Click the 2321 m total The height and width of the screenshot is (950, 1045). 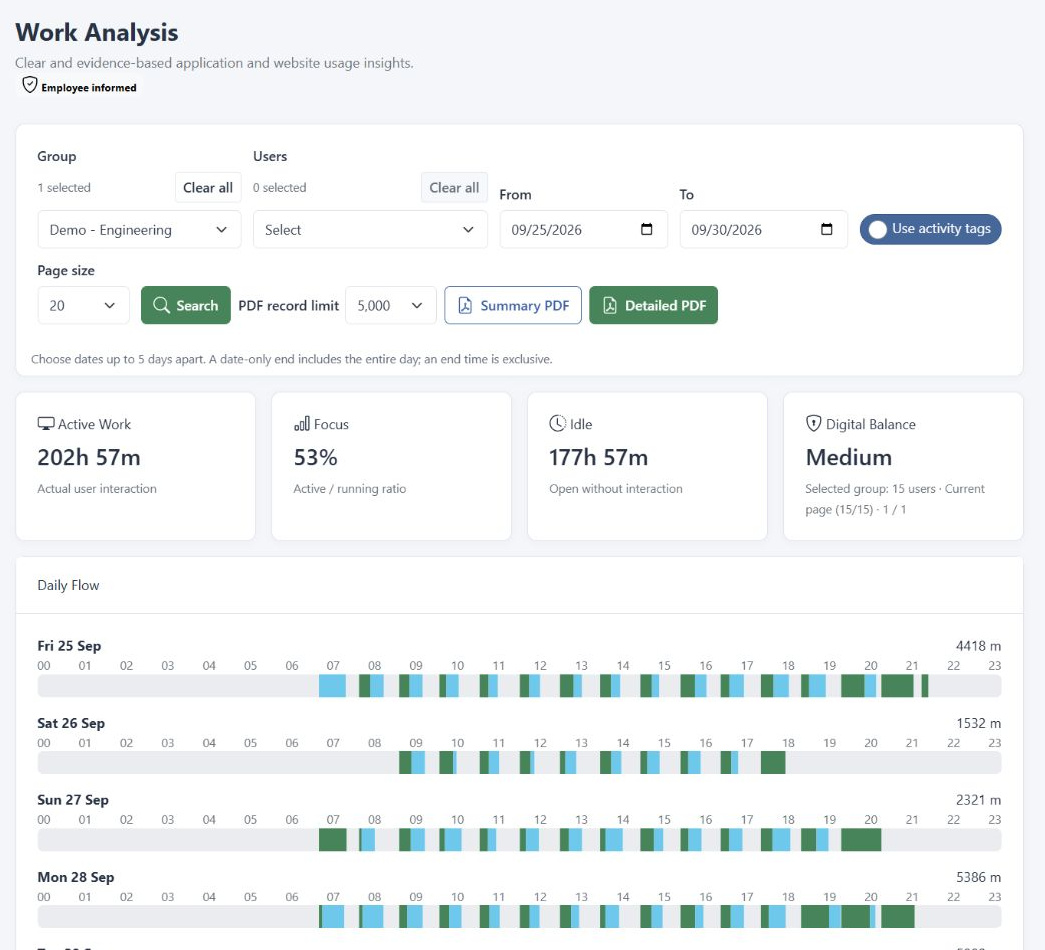pos(978,800)
